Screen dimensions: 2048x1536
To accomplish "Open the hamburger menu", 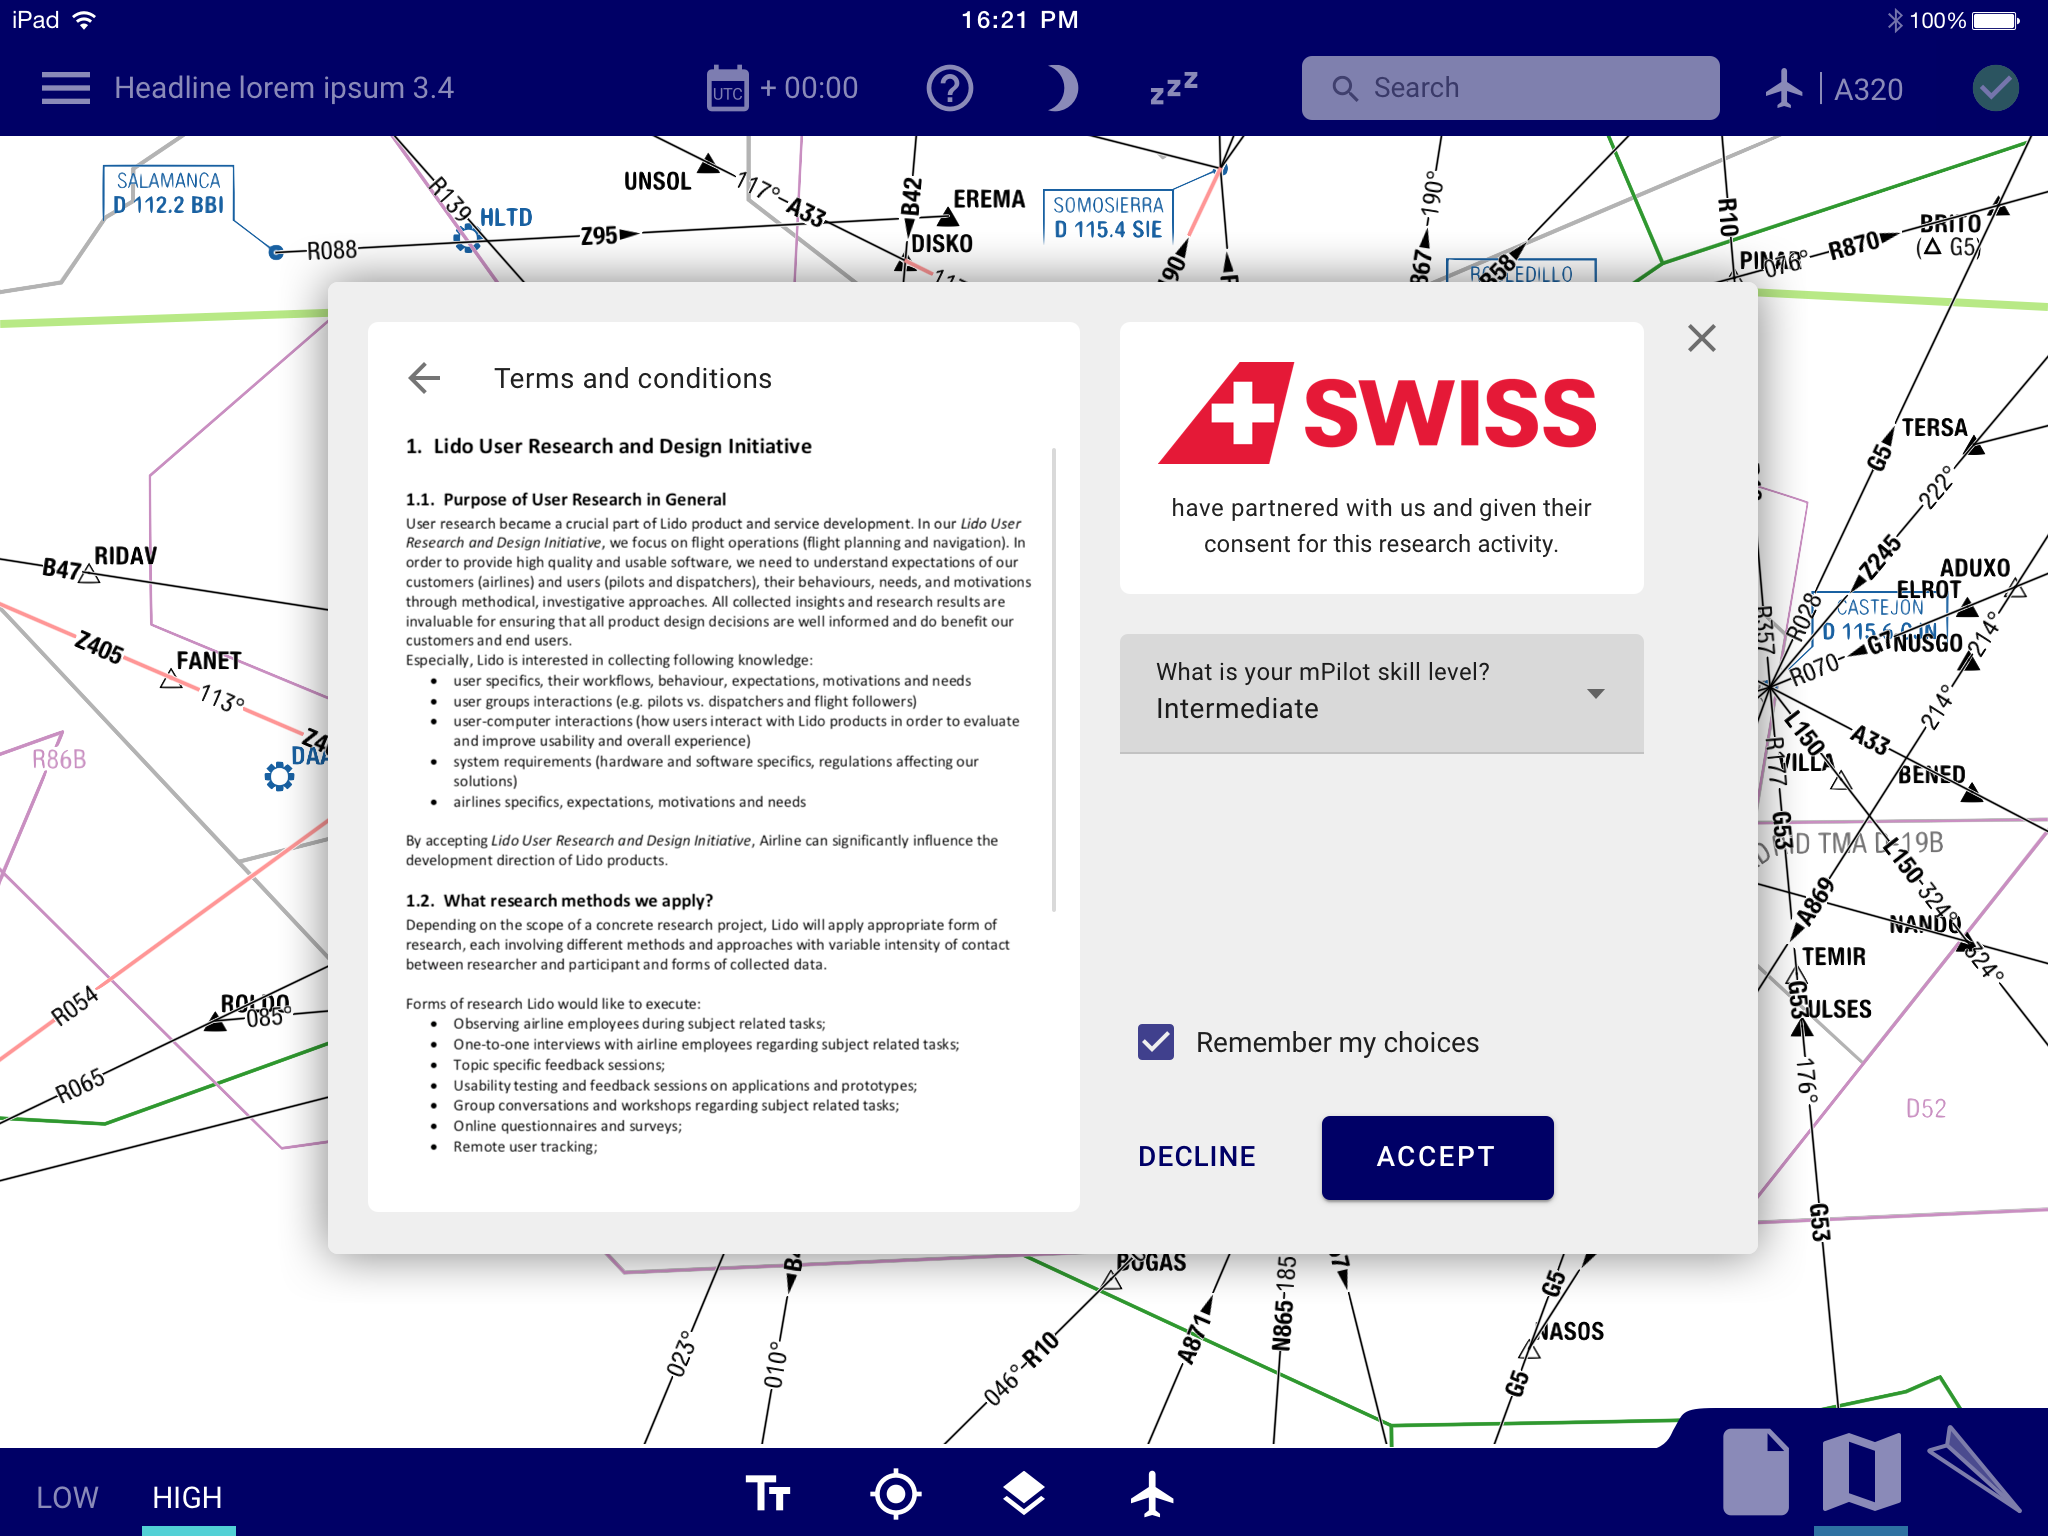I will [66, 88].
